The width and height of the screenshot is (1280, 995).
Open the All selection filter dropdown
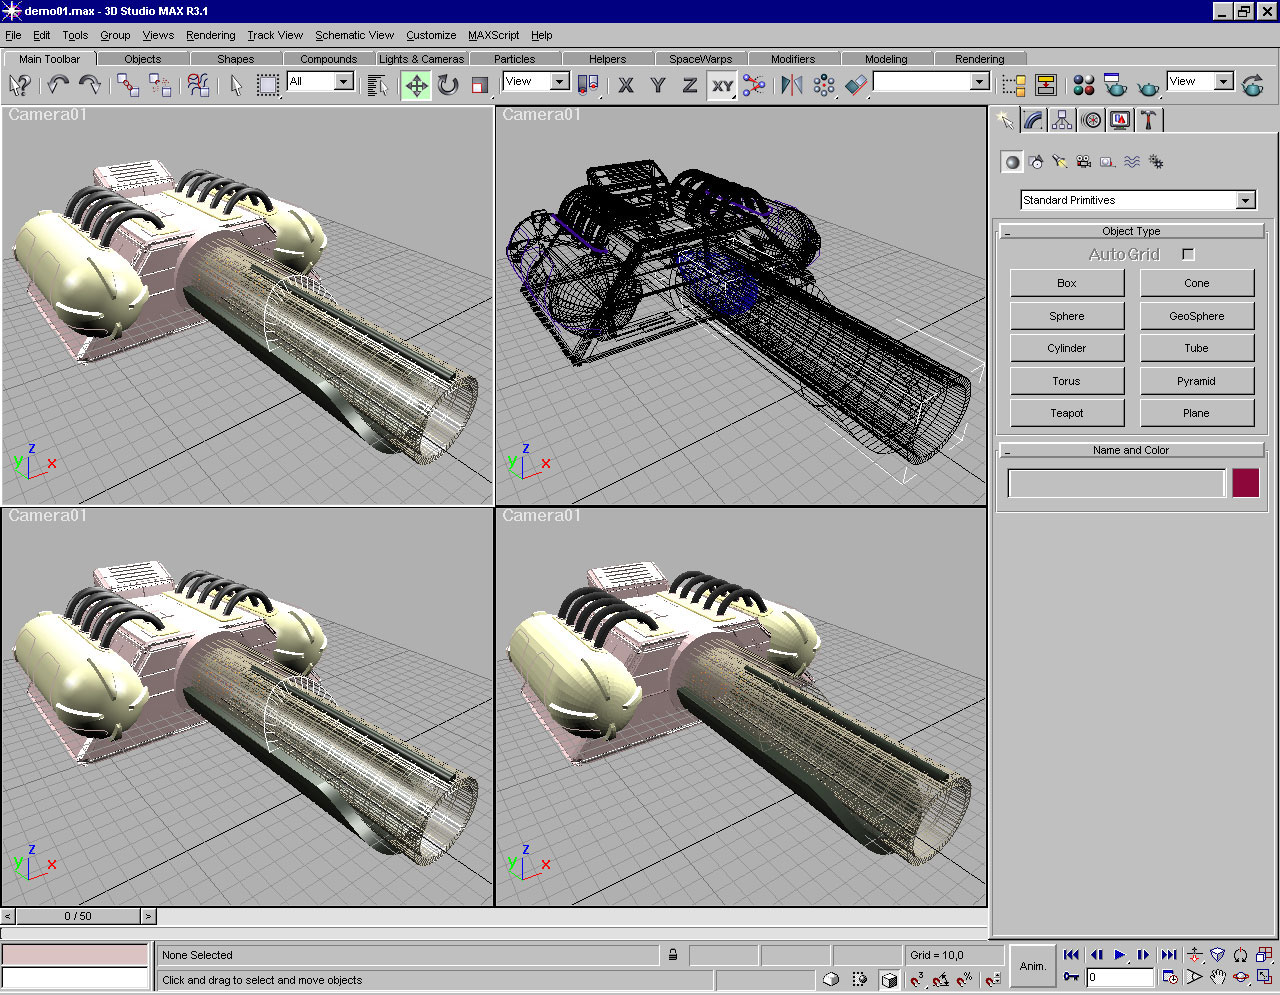click(x=343, y=82)
